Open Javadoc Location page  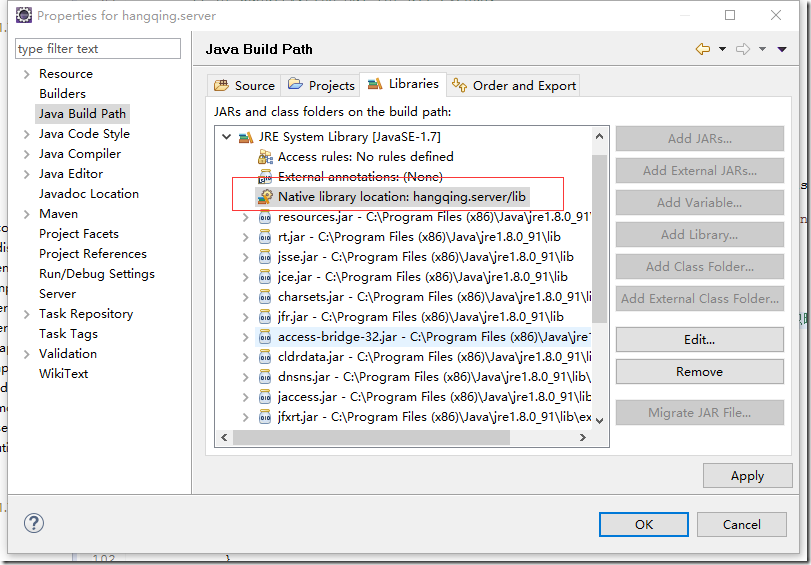[x=89, y=194]
